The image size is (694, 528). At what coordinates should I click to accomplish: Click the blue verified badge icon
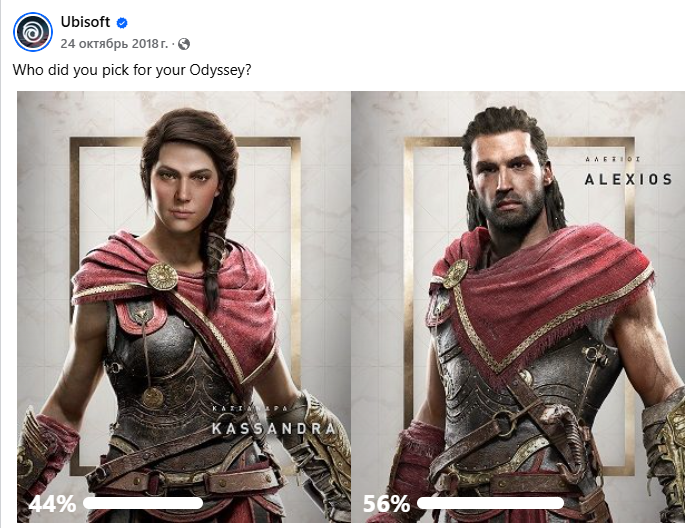(122, 23)
